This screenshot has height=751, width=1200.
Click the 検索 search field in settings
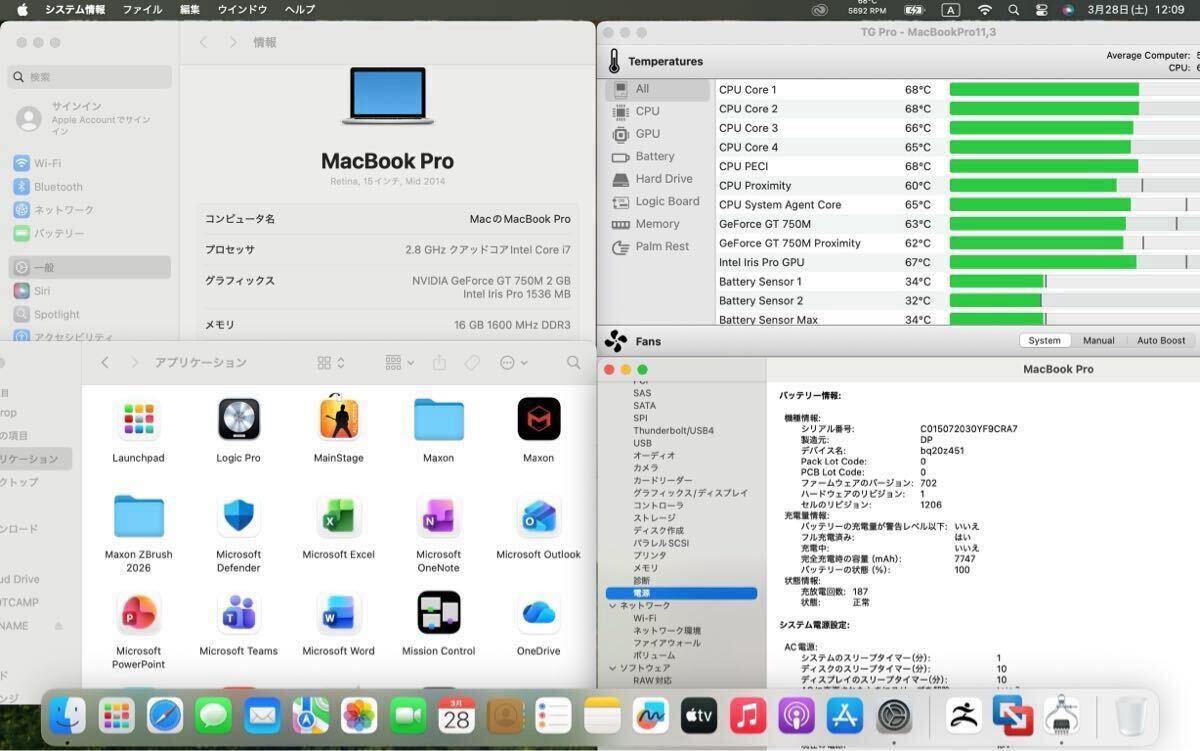(90, 77)
